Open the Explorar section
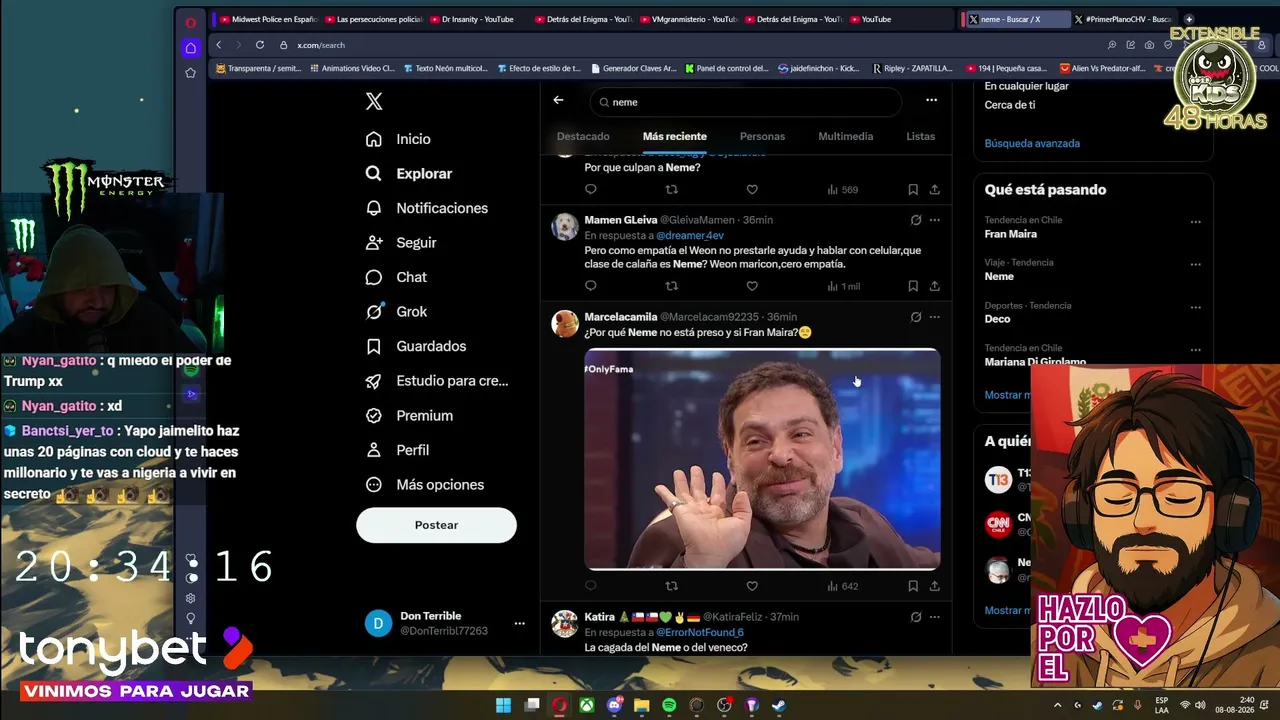Screen dimensions: 1280x720 tap(409, 173)
